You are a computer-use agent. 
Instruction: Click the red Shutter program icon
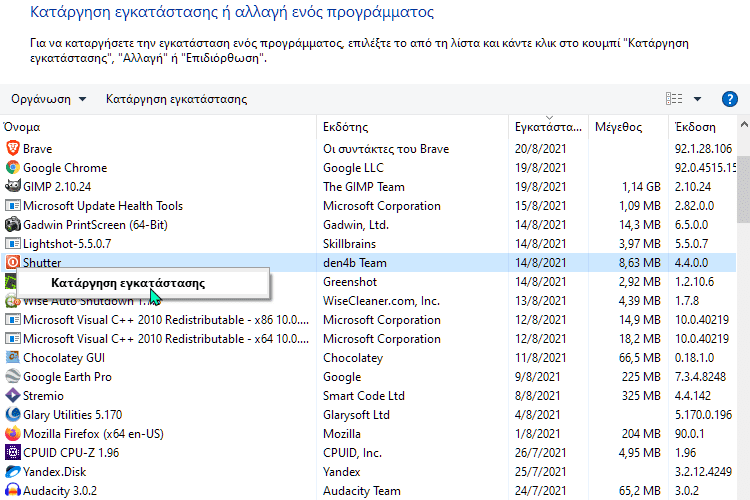12,262
